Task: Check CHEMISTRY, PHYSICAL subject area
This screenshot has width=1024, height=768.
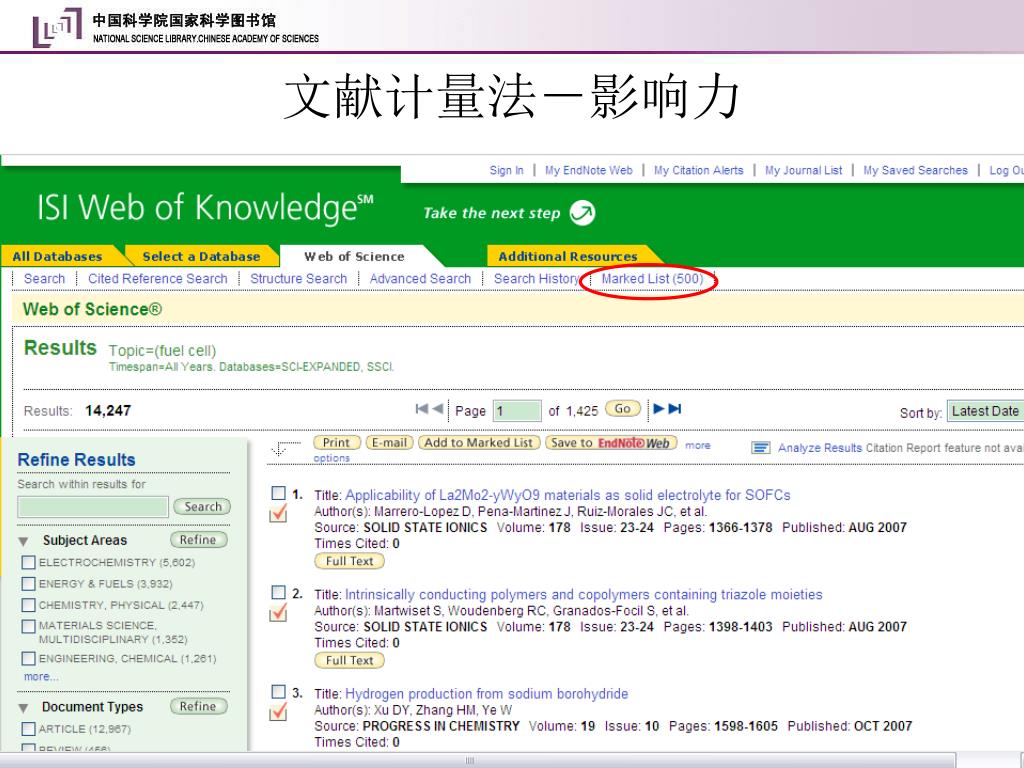Action: click(29, 605)
